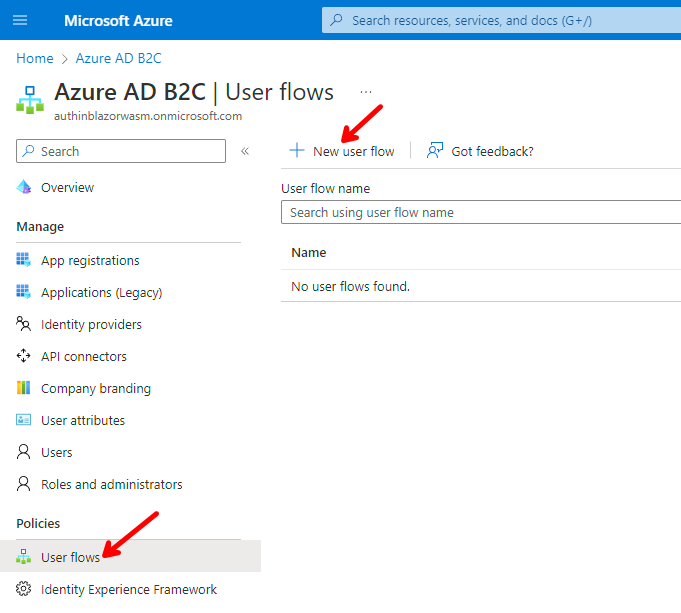
Task: Open the hamburger portal menu
Action: [20, 20]
